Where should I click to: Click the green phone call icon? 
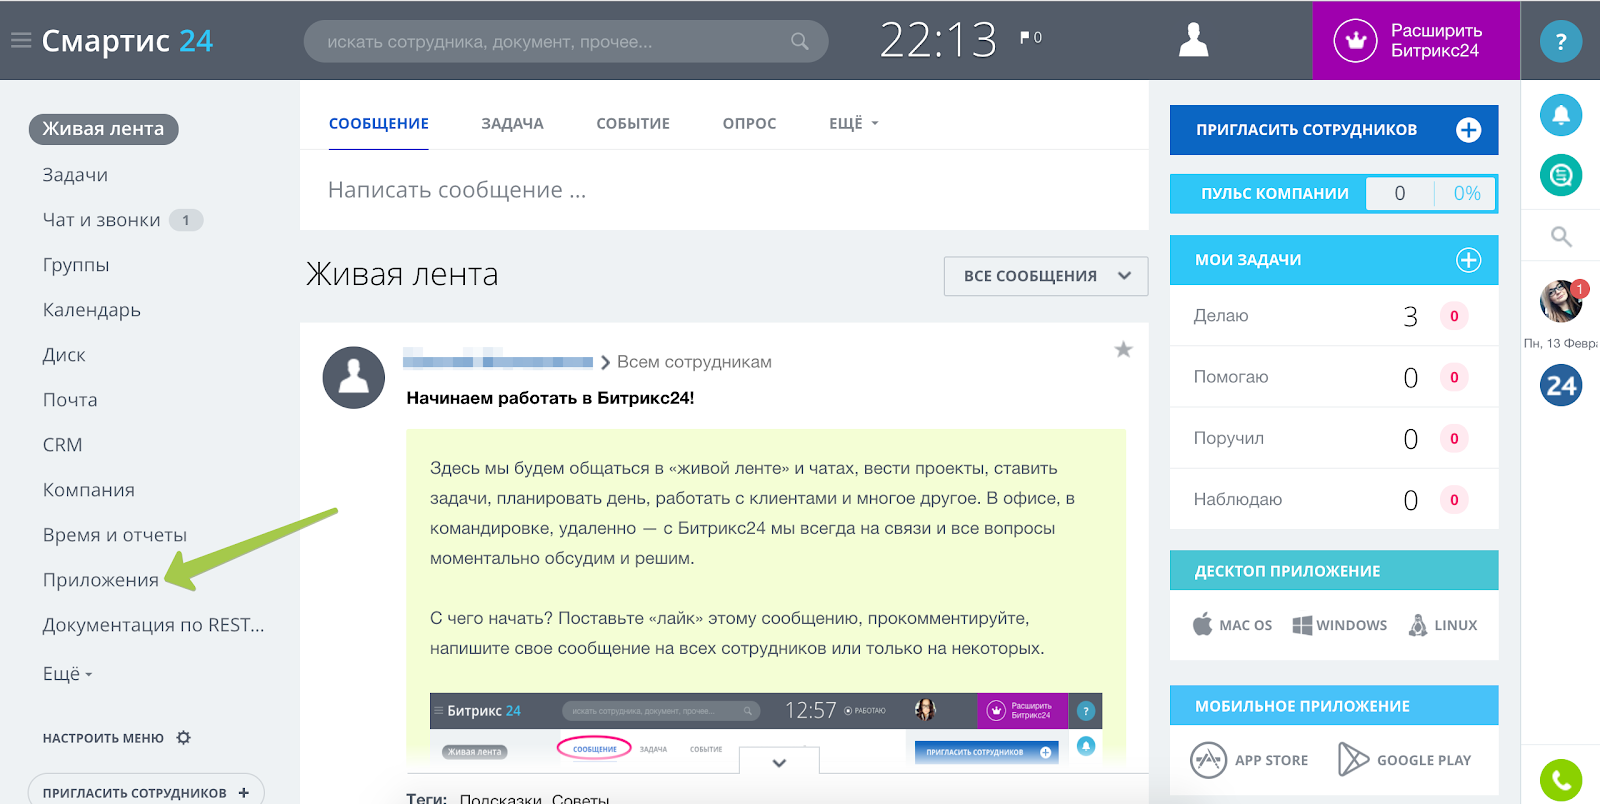click(x=1560, y=779)
